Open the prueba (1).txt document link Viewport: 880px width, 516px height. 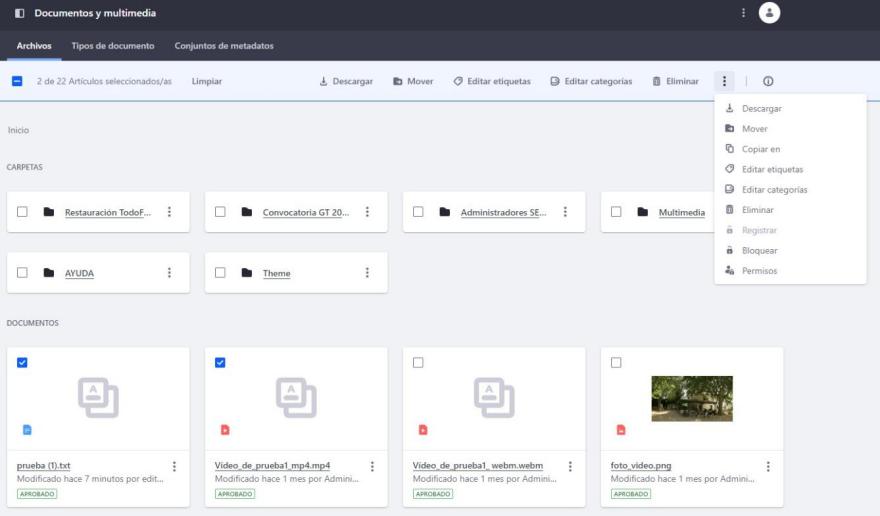pos(44,465)
